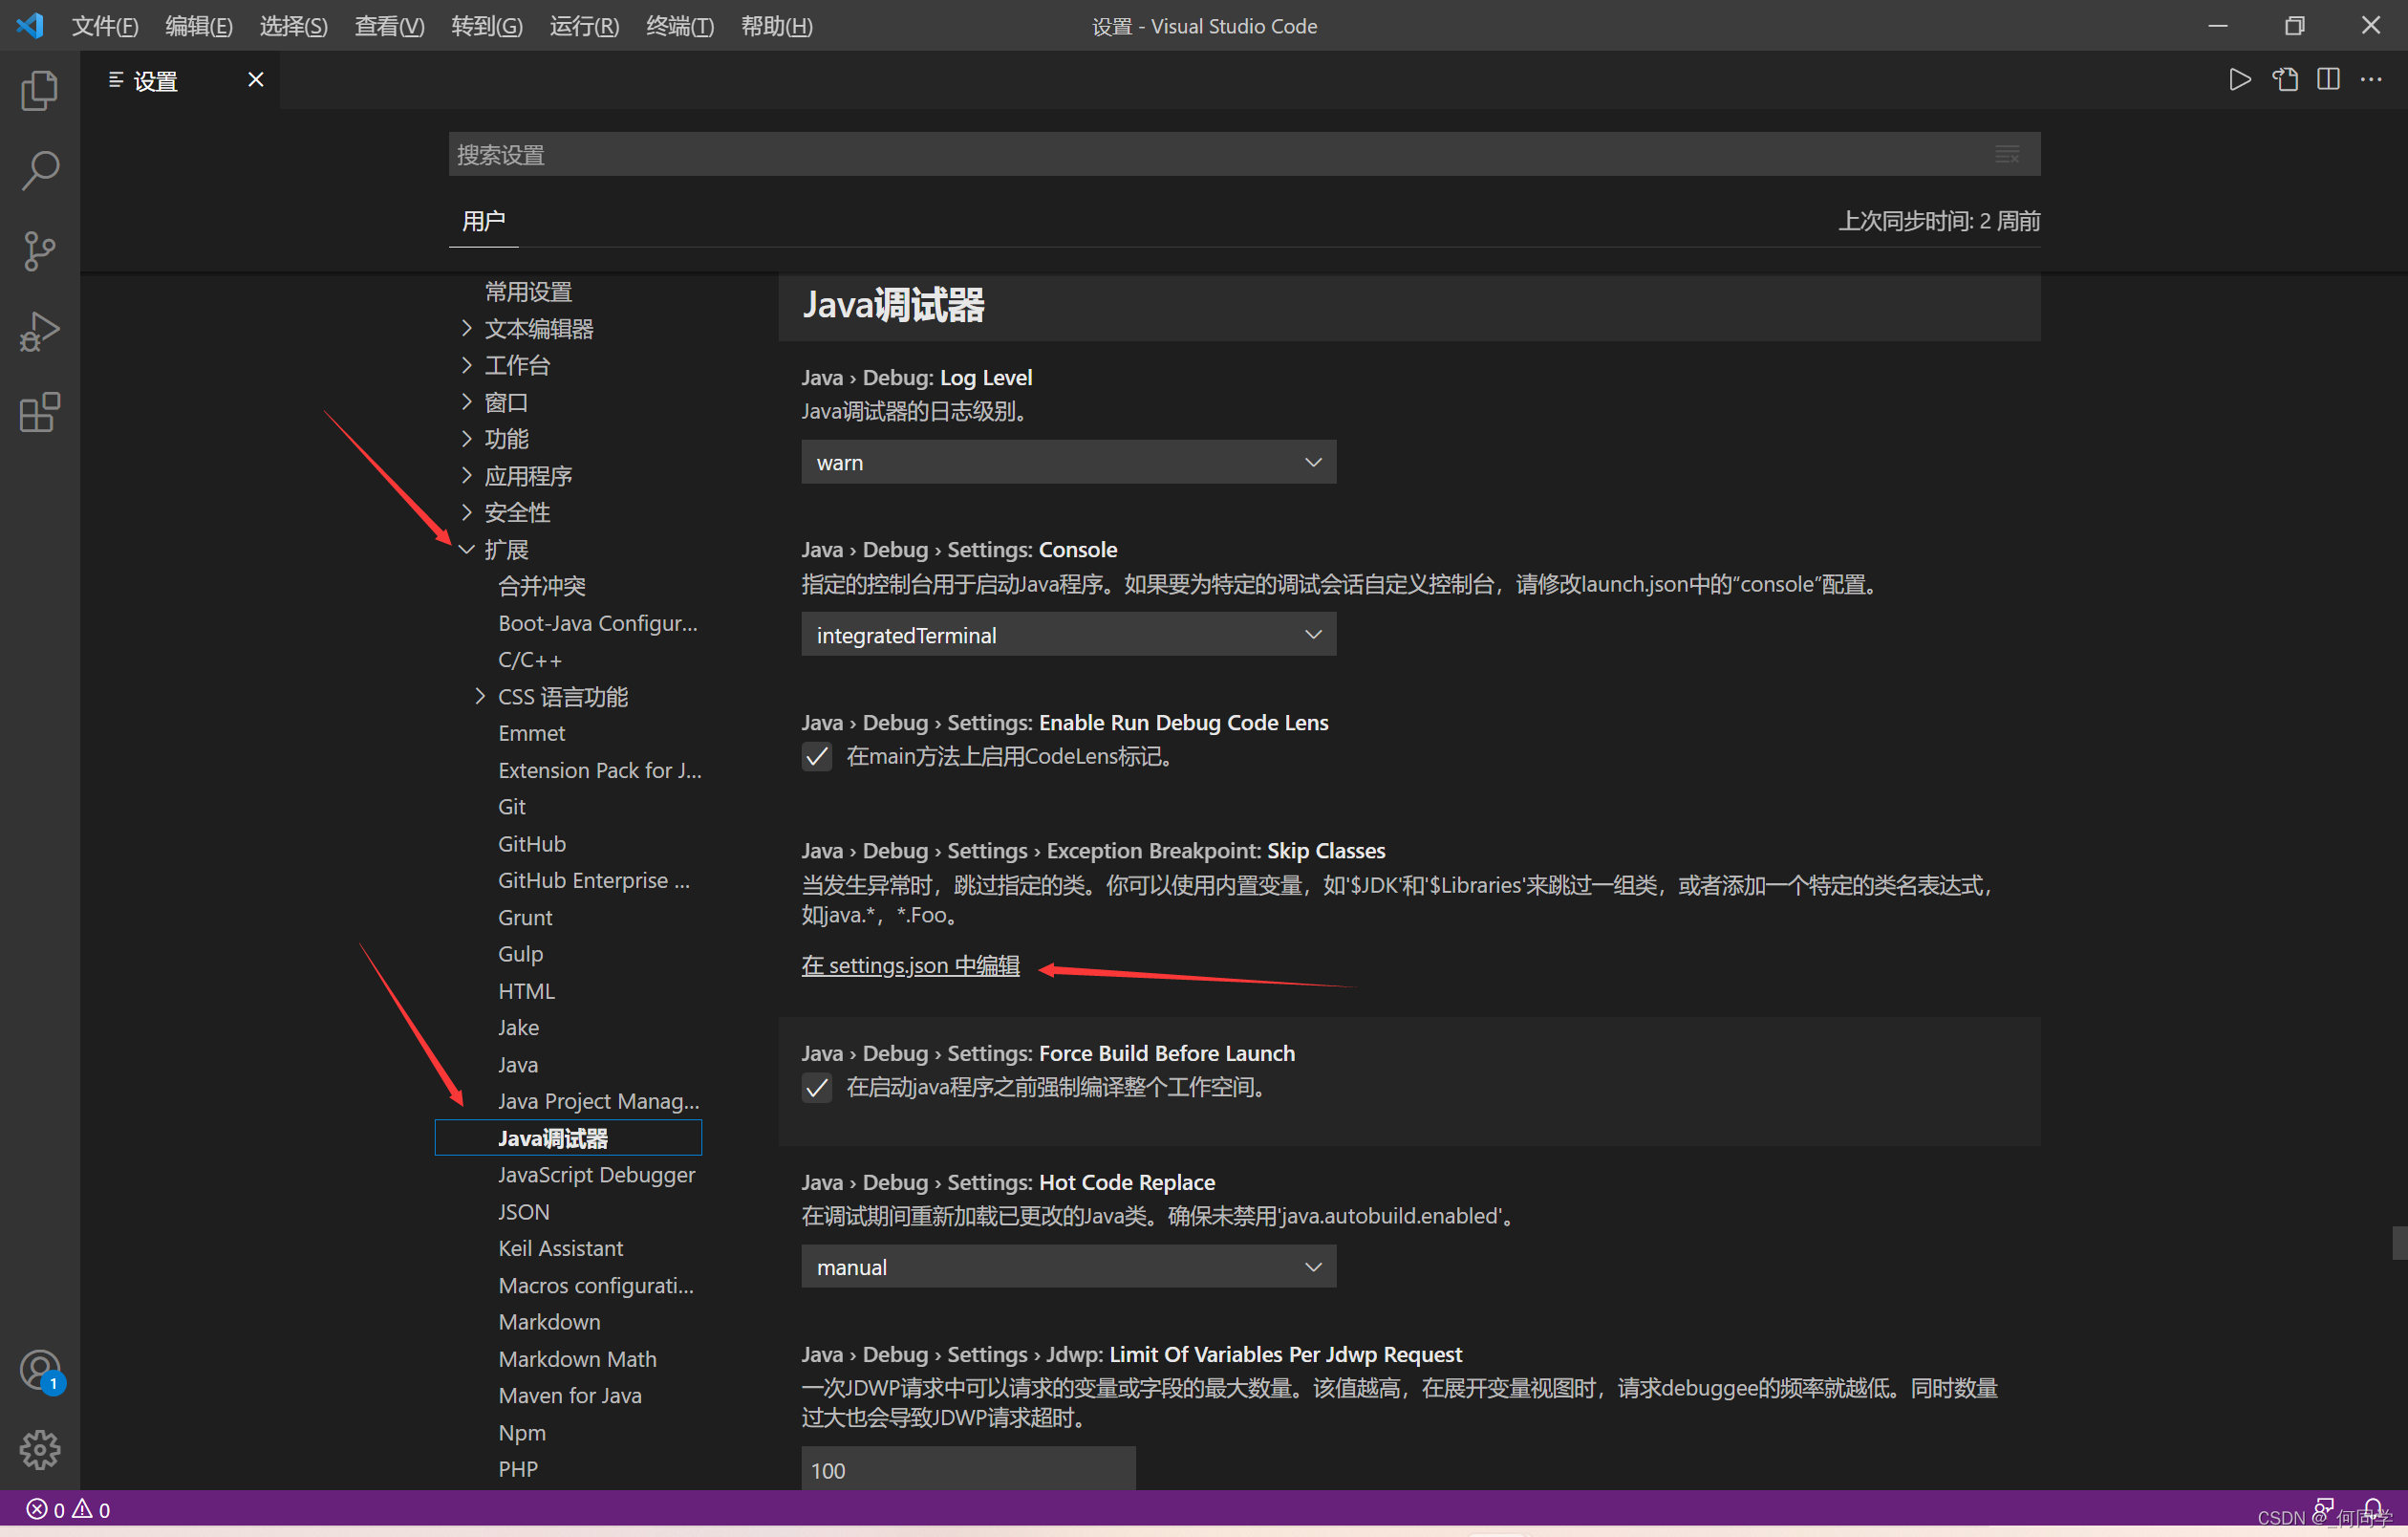The width and height of the screenshot is (2408, 1537).
Task: Uncheck Force Build Before Launch checkbox
Action: coord(816,1088)
